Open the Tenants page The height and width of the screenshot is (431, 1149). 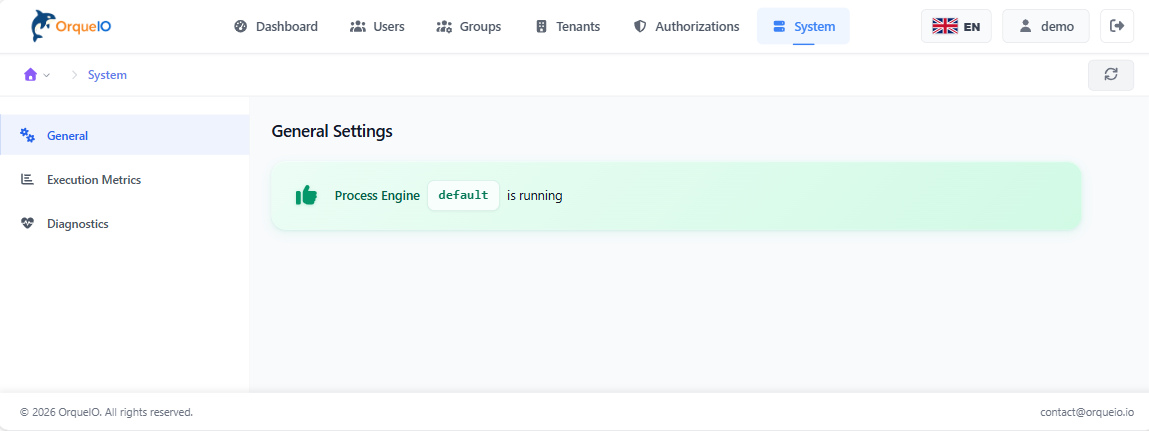click(x=567, y=26)
